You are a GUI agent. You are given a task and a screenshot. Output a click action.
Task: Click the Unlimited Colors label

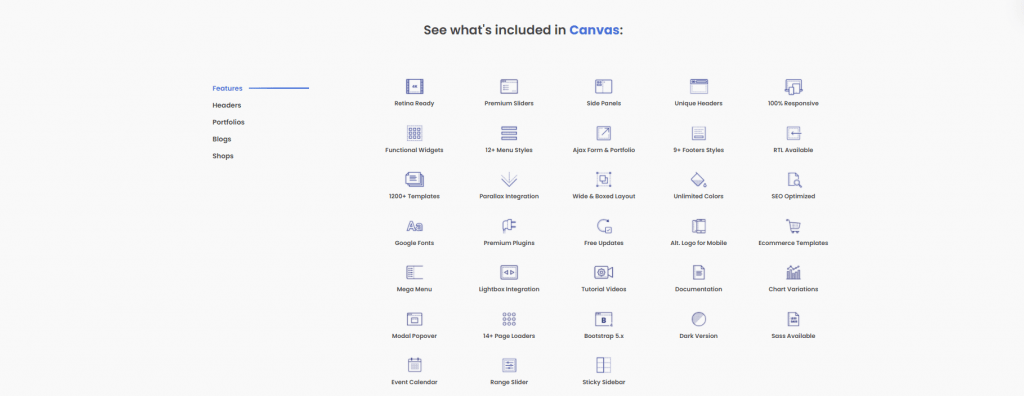(x=699, y=197)
